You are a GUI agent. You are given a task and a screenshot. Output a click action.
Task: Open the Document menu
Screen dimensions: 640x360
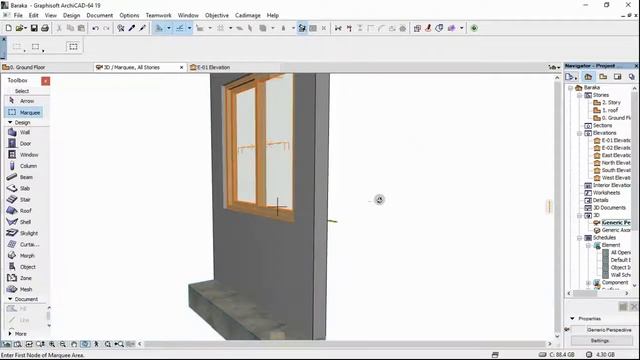100,15
